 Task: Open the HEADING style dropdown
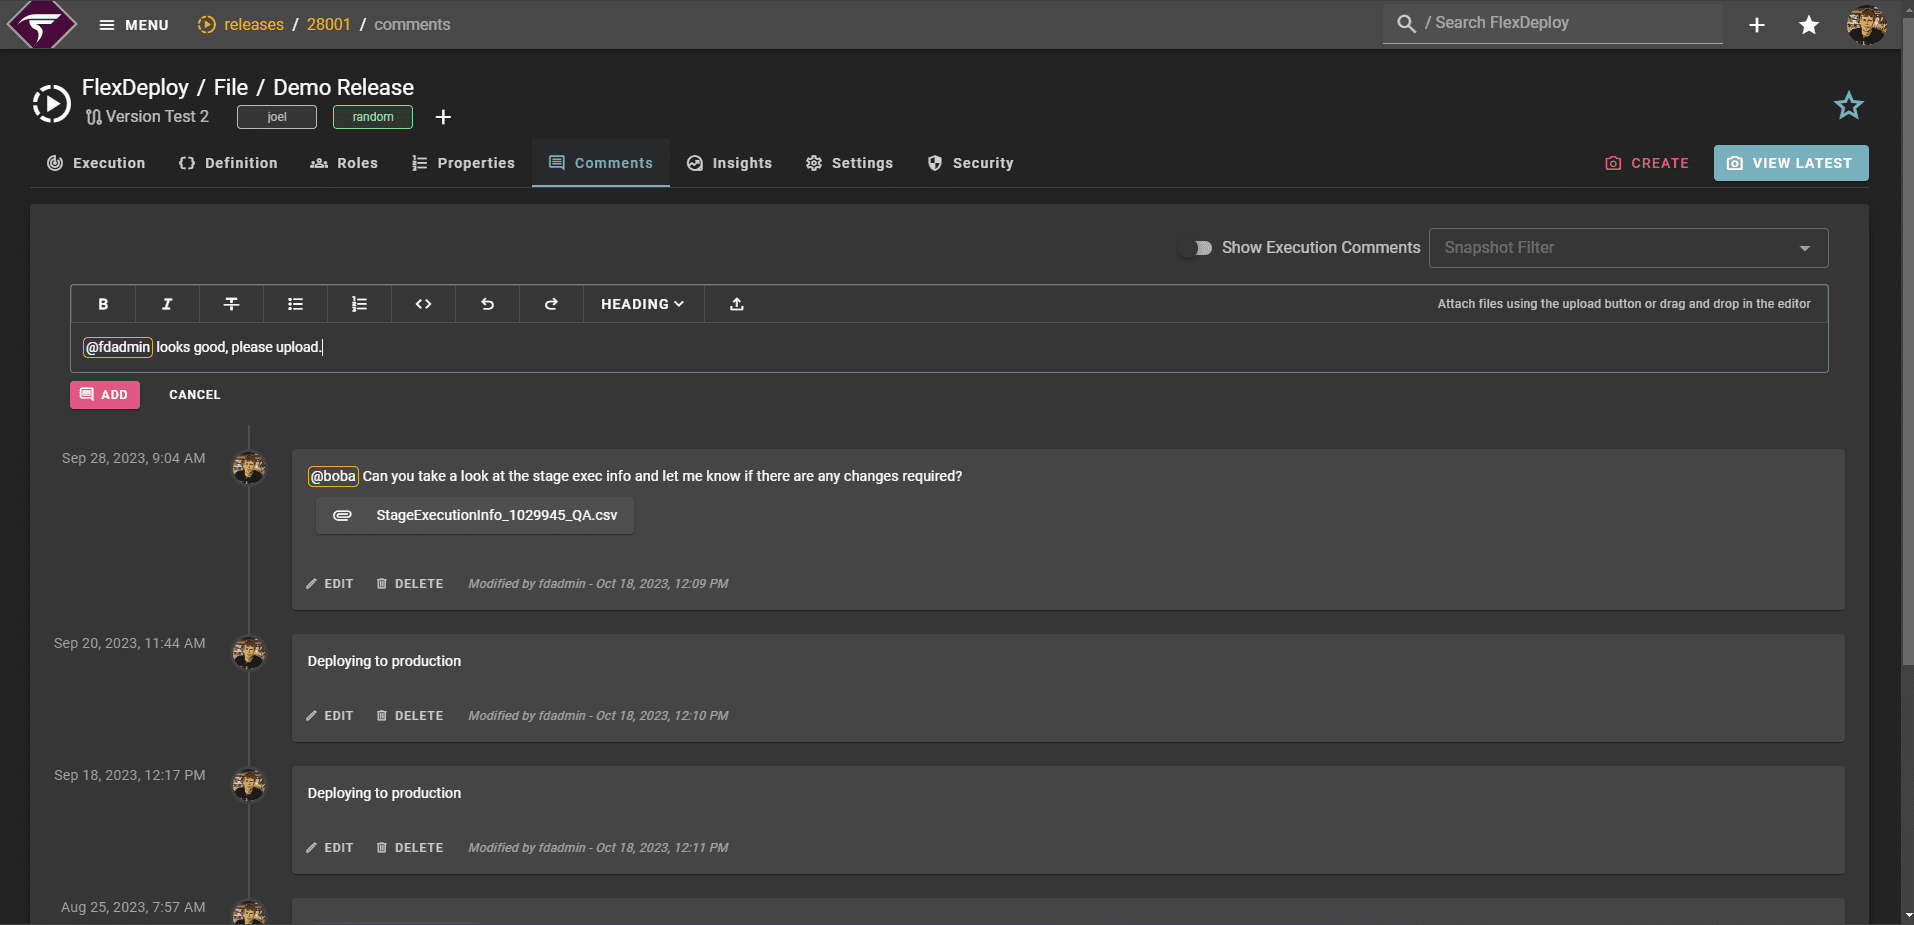[x=642, y=304]
